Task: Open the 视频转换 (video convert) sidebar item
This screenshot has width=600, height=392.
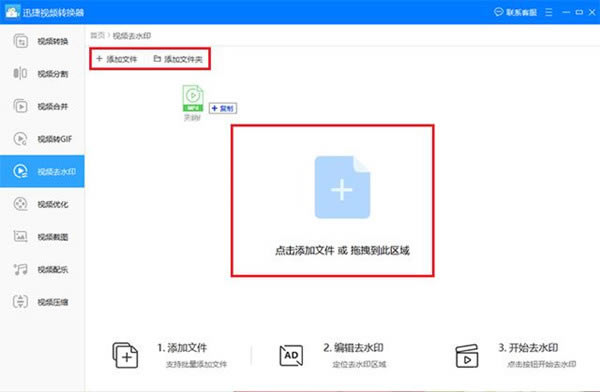Action: tap(42, 41)
